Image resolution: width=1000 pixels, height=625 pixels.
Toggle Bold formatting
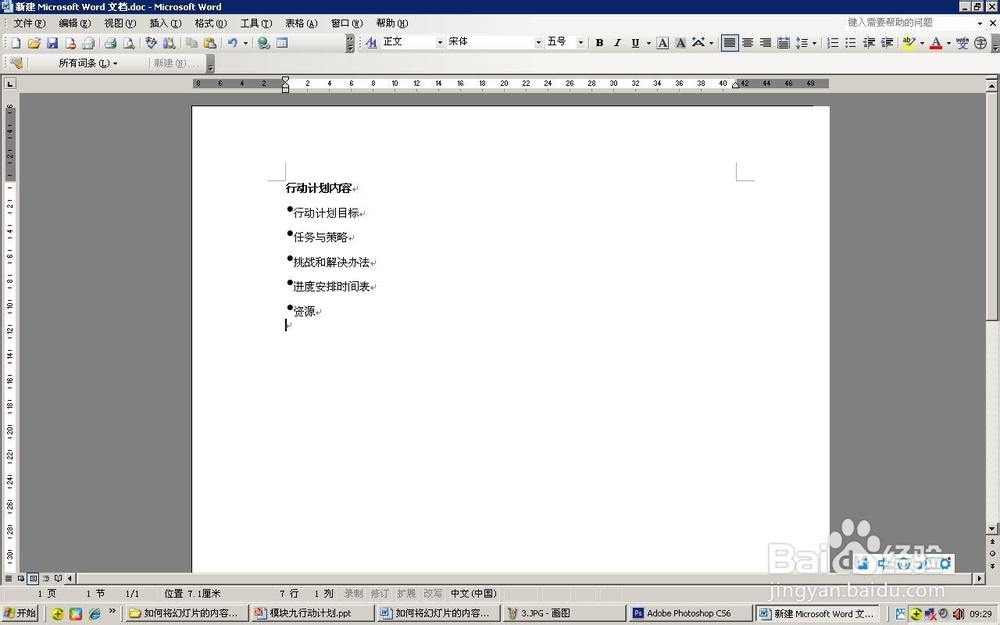click(x=599, y=43)
